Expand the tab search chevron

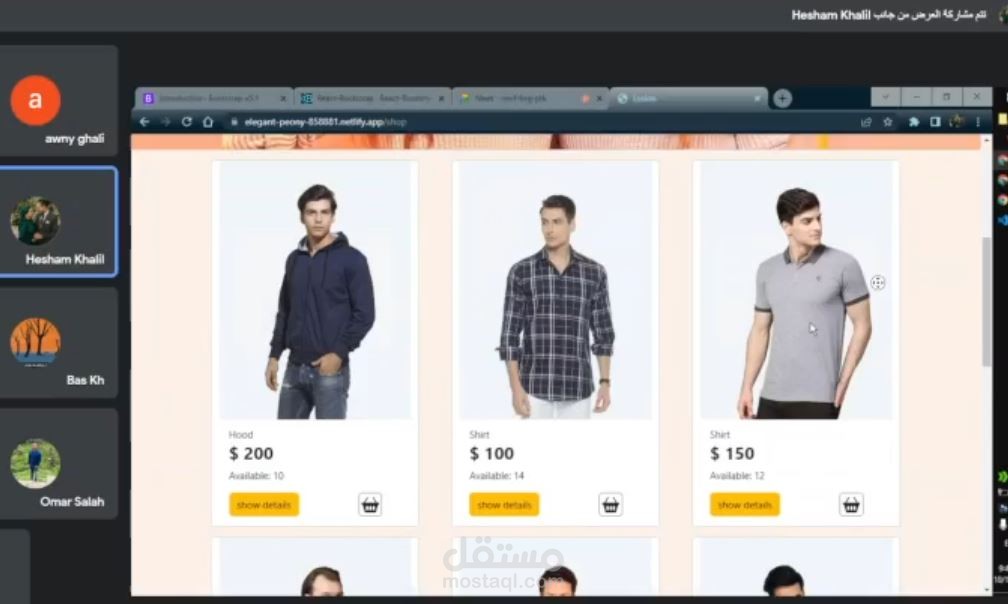[885, 97]
